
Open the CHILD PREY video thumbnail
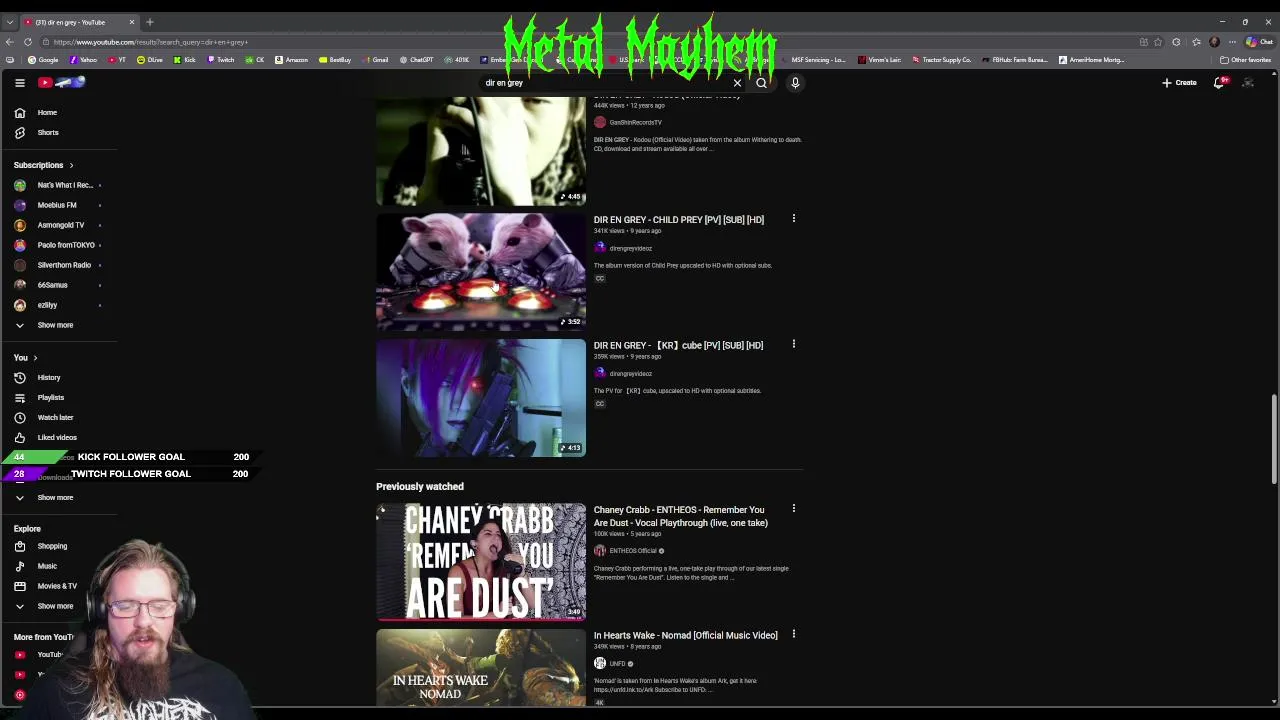pos(481,272)
